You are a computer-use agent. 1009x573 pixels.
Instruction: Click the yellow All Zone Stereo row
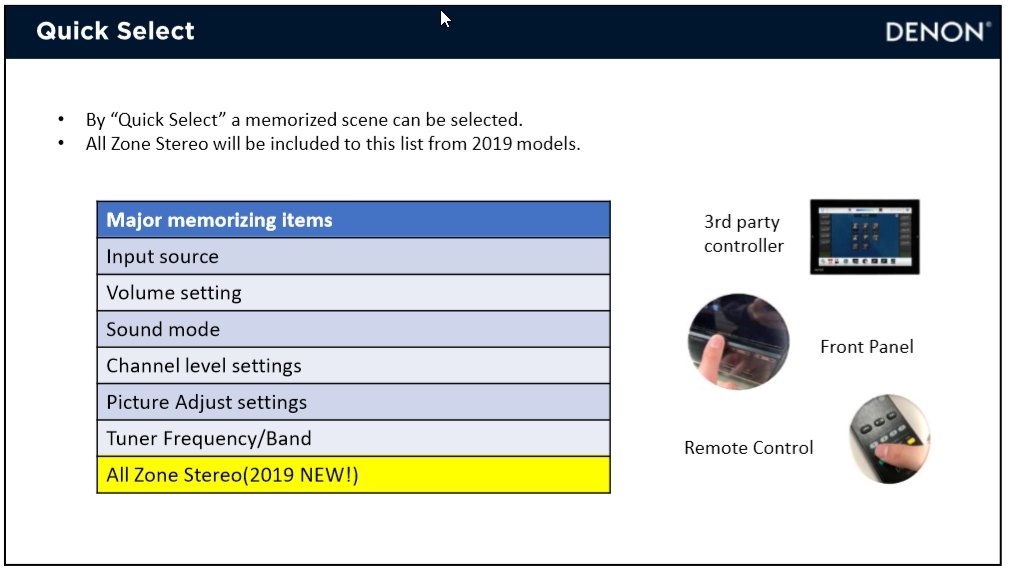(353, 475)
